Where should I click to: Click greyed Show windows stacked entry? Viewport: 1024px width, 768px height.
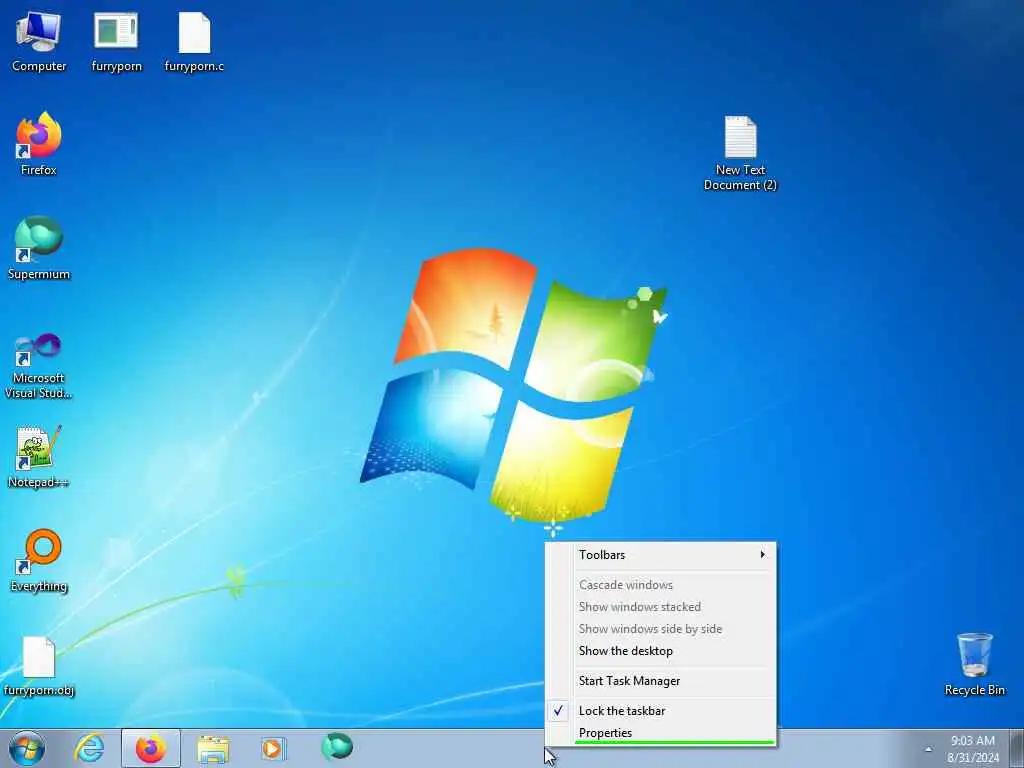(x=660, y=607)
